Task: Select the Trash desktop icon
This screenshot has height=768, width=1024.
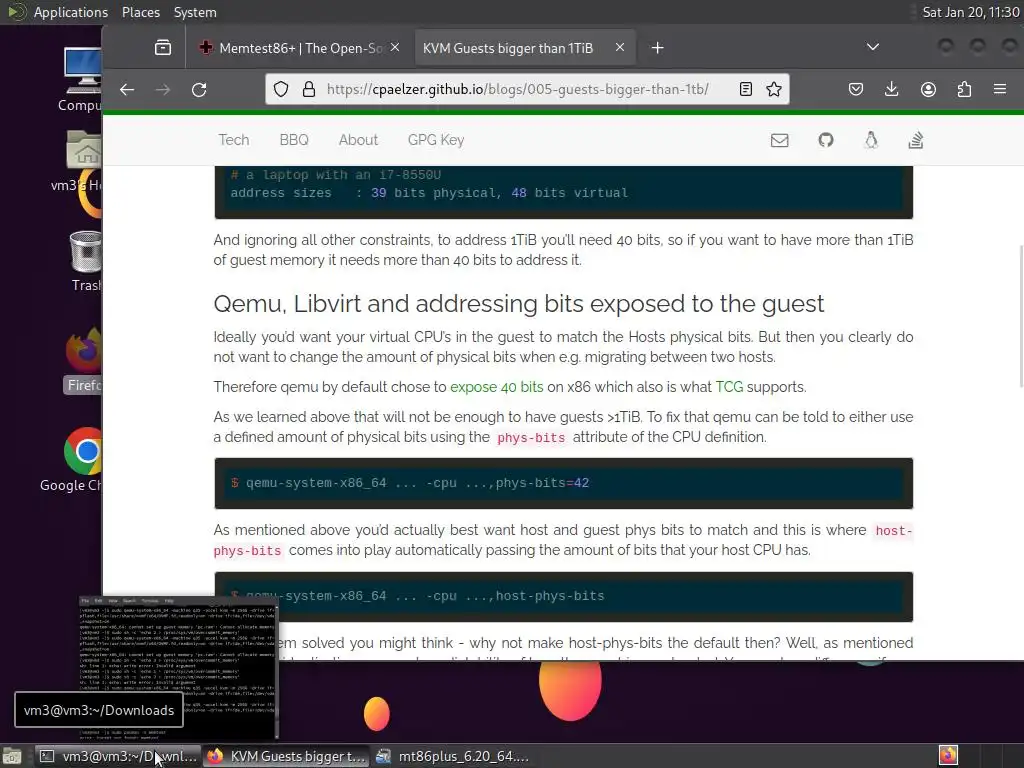Action: click(86, 261)
